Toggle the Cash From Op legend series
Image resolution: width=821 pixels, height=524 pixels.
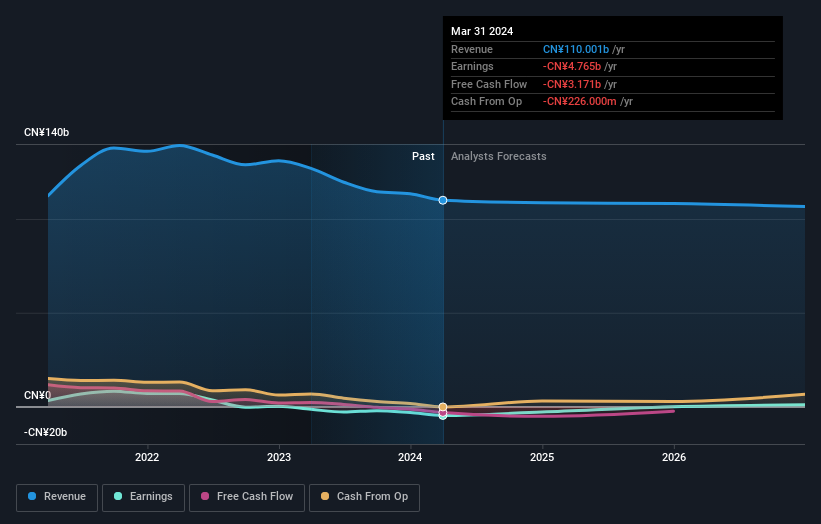click(364, 497)
